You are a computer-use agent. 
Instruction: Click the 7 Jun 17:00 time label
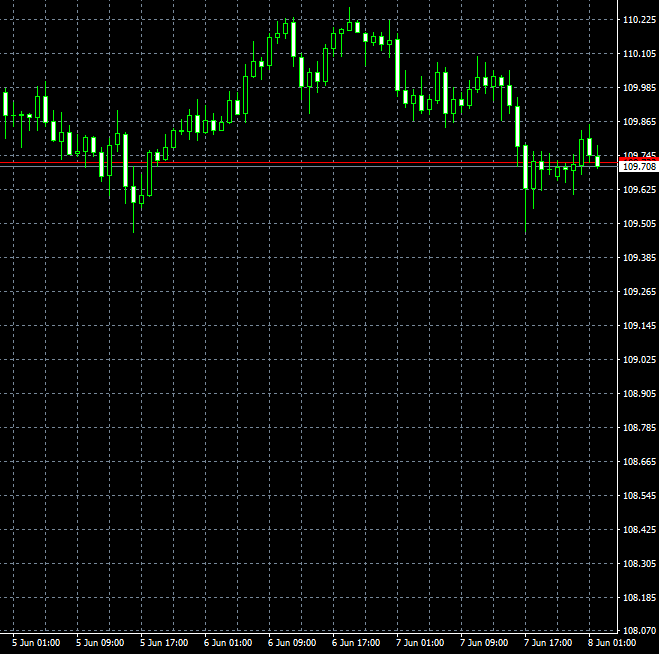coord(548,643)
